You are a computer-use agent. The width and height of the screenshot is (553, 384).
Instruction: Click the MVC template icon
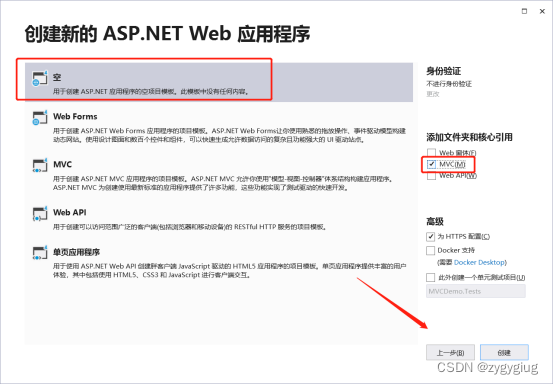tap(40, 165)
